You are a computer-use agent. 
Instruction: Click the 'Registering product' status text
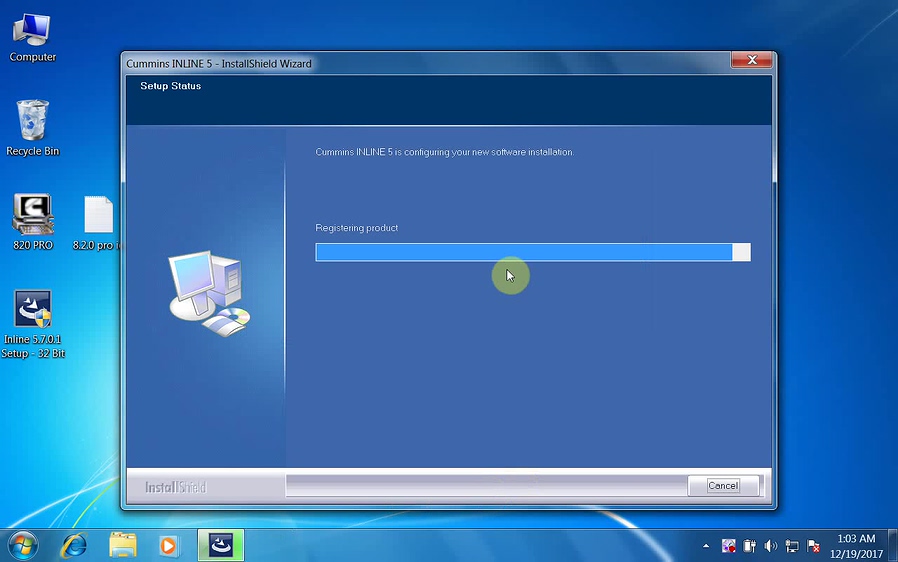click(x=356, y=228)
